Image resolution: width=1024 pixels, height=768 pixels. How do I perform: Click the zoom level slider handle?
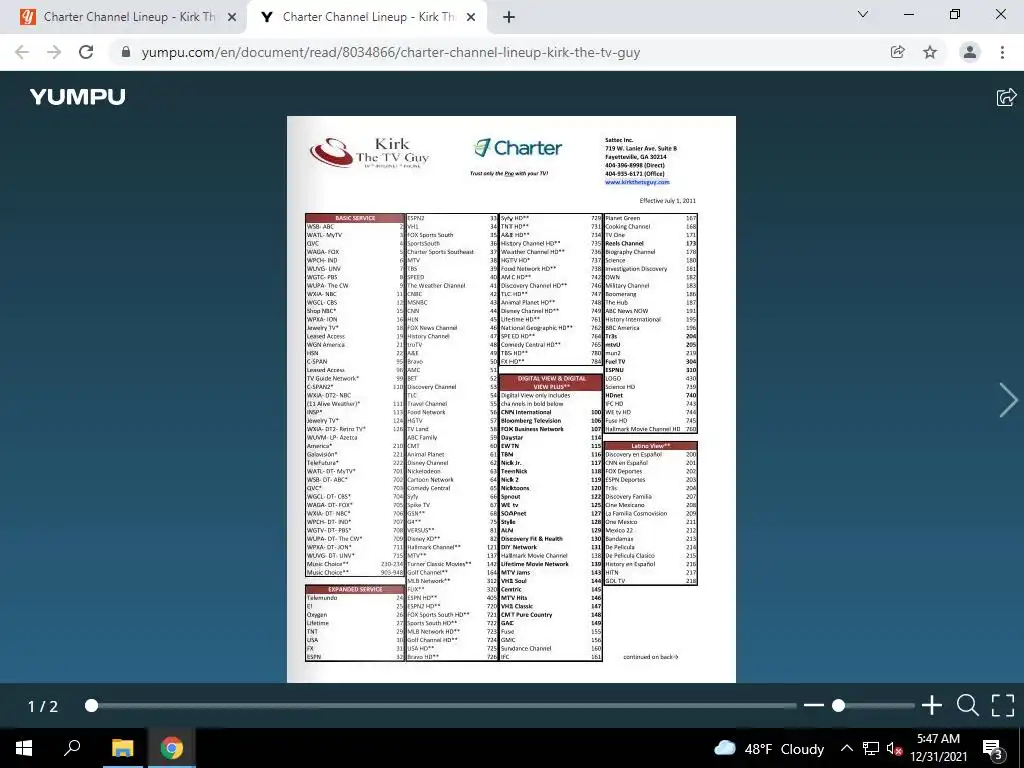coord(839,705)
